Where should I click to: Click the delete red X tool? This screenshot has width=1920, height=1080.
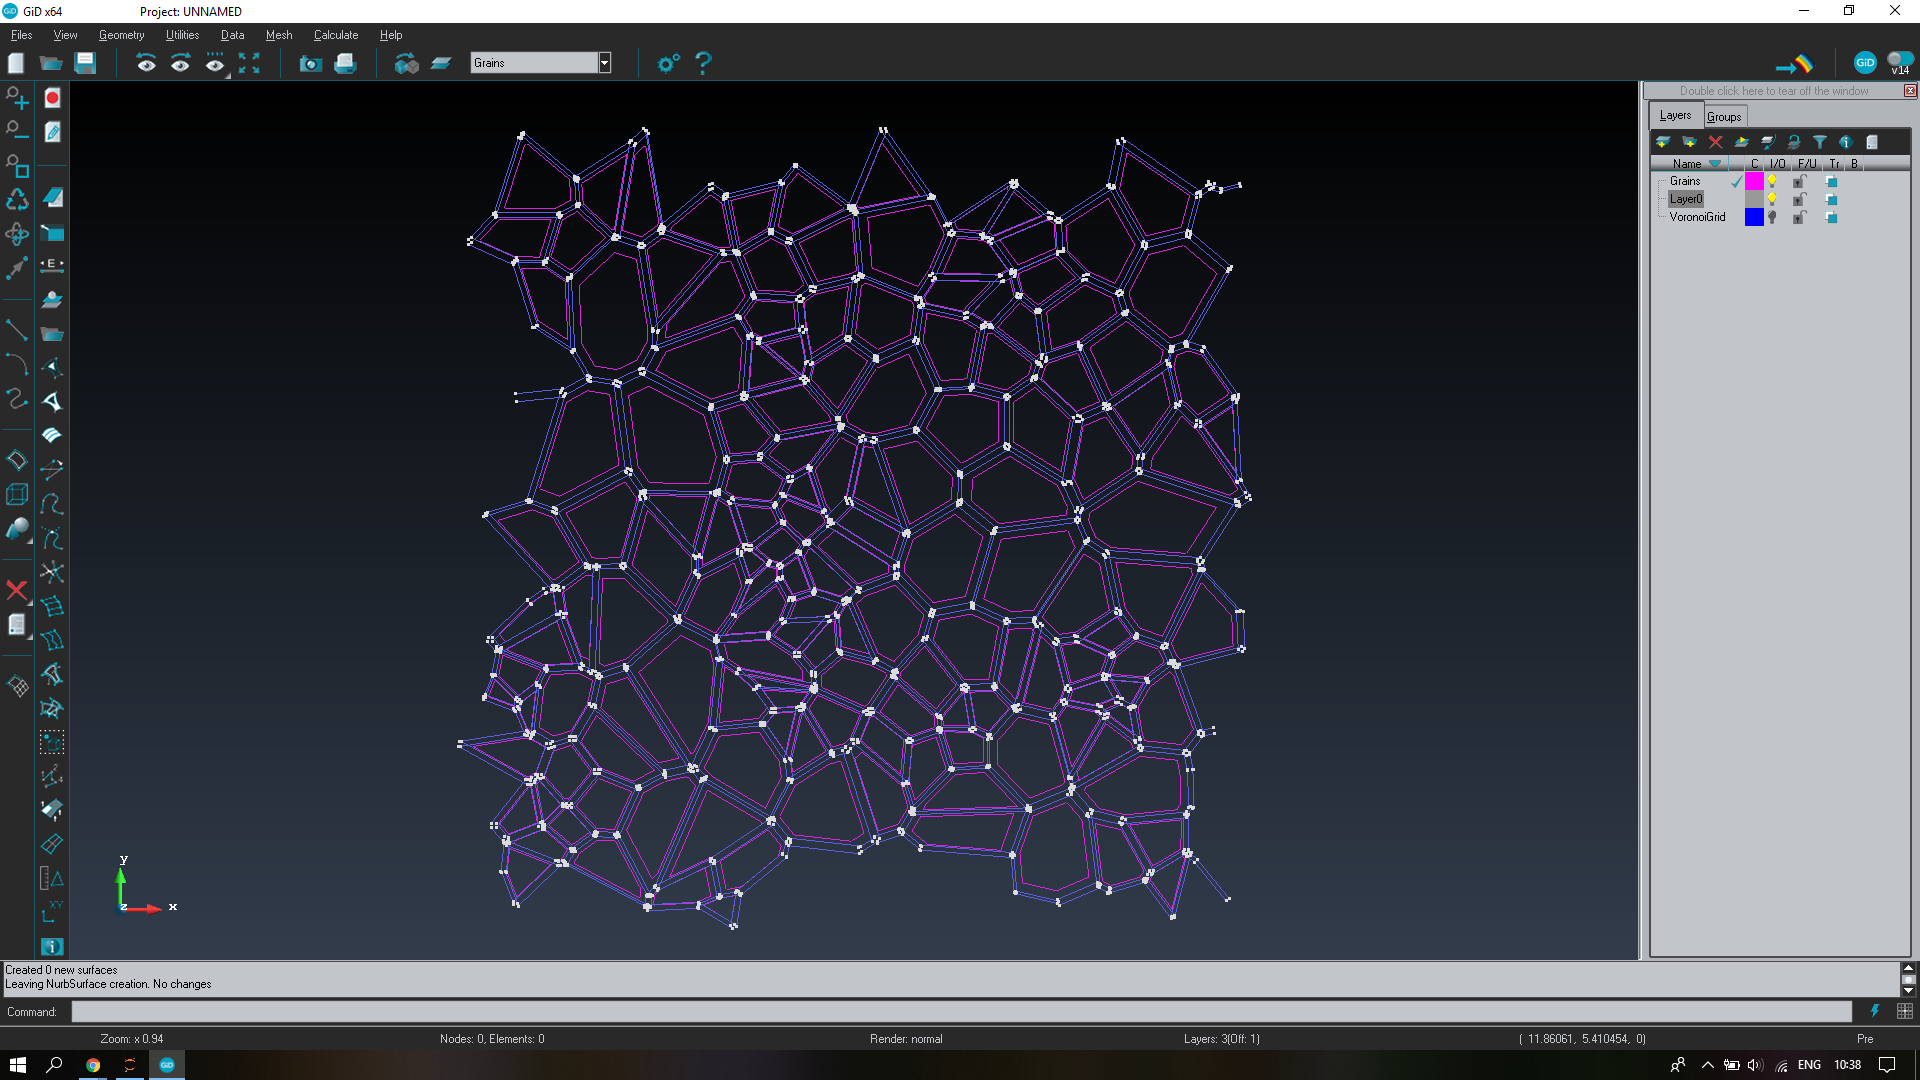(17, 590)
